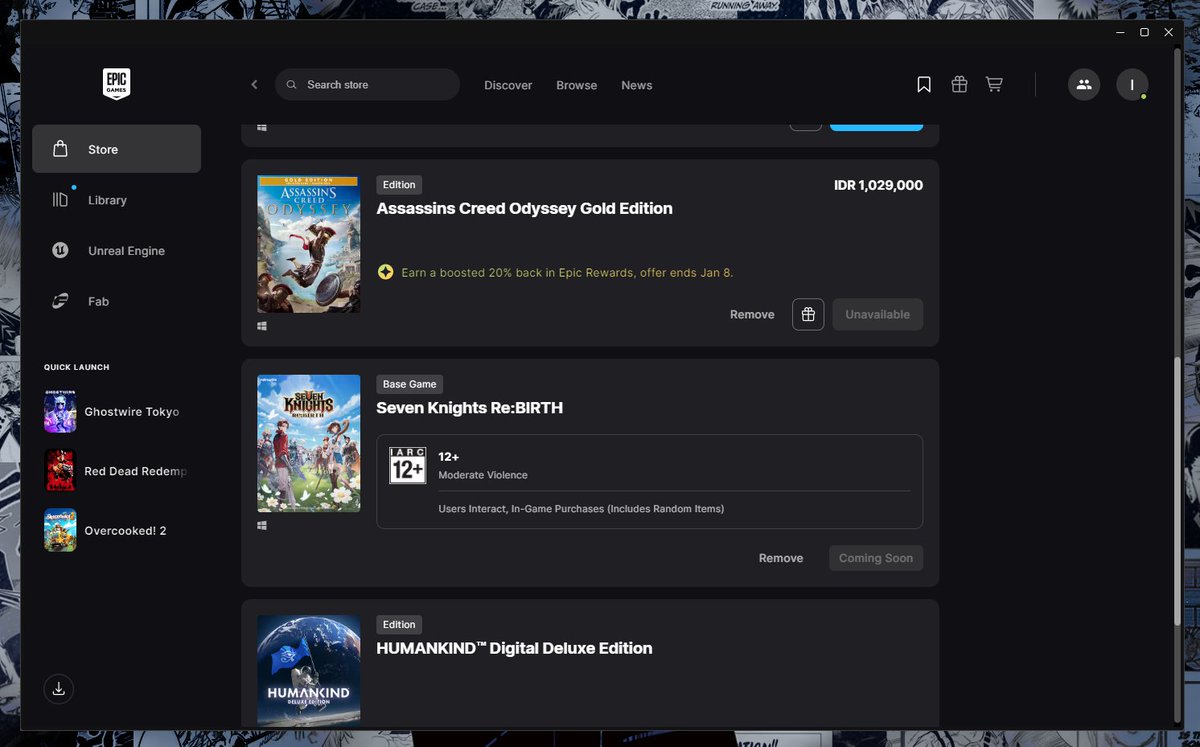Click the Epic Rewards 20% back offer text
1200x747 pixels.
pos(567,272)
